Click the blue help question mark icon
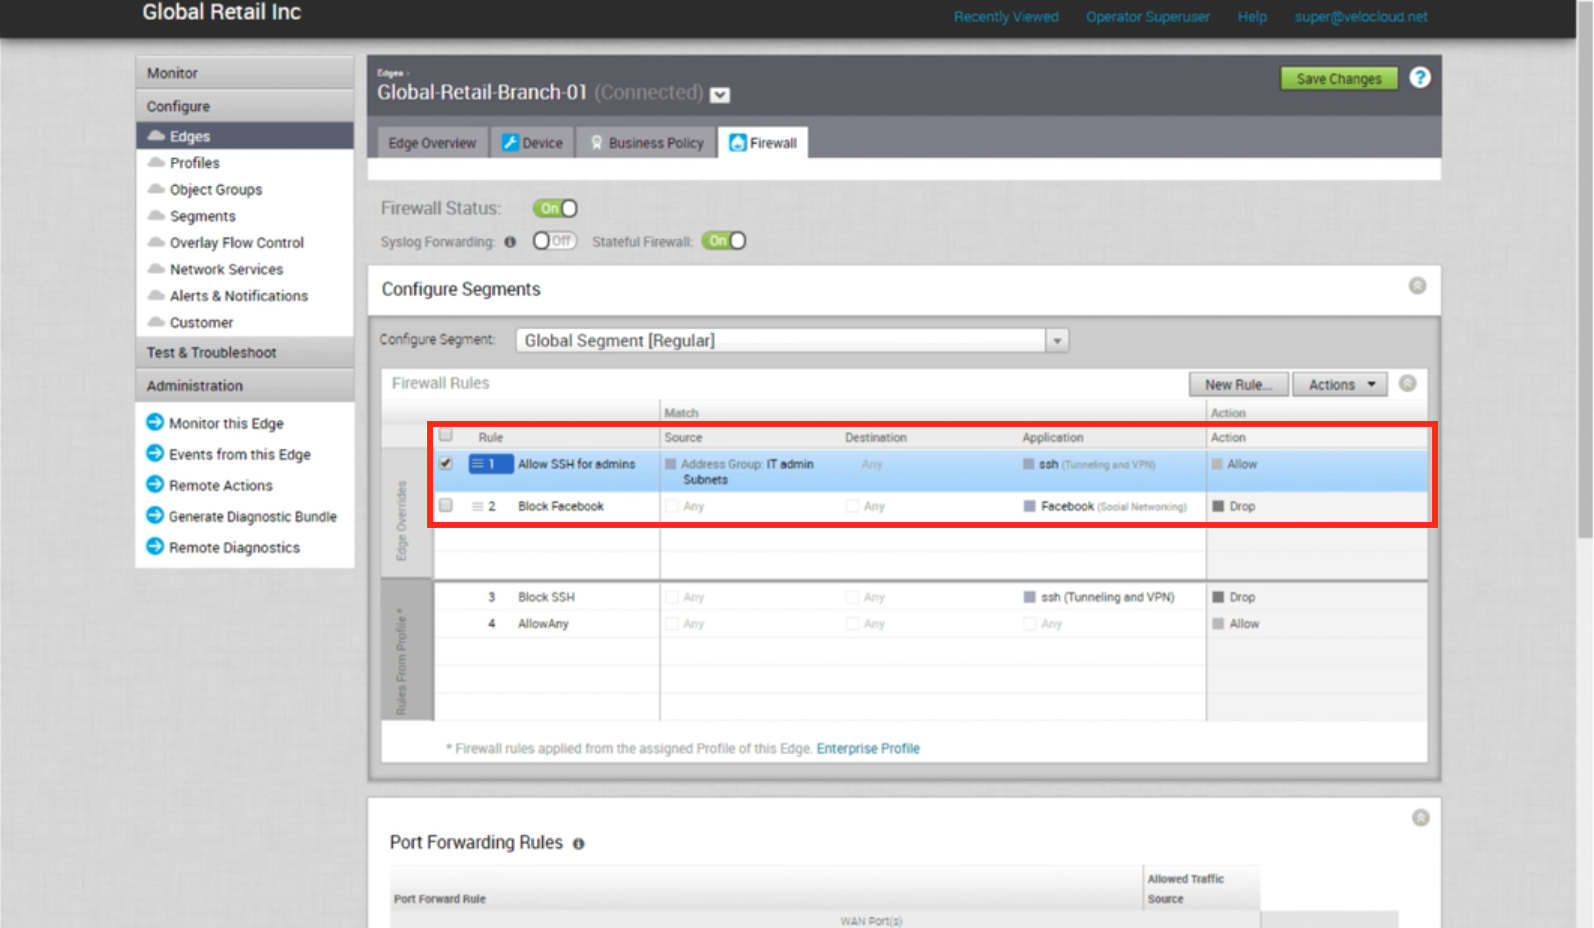The width and height of the screenshot is (1594, 928). 1419,78
